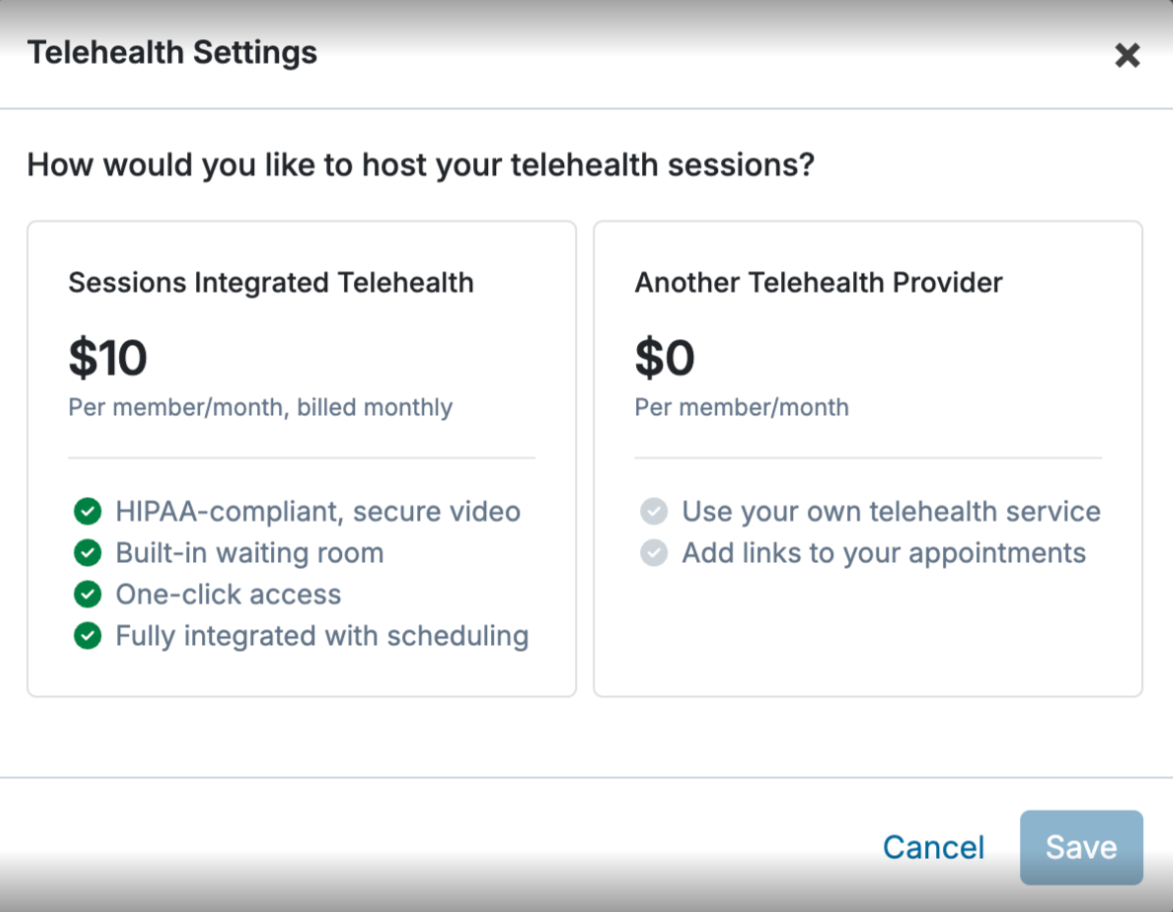
Task: Click gray checkmark beside Use your own telehealth service
Action: [653, 512]
